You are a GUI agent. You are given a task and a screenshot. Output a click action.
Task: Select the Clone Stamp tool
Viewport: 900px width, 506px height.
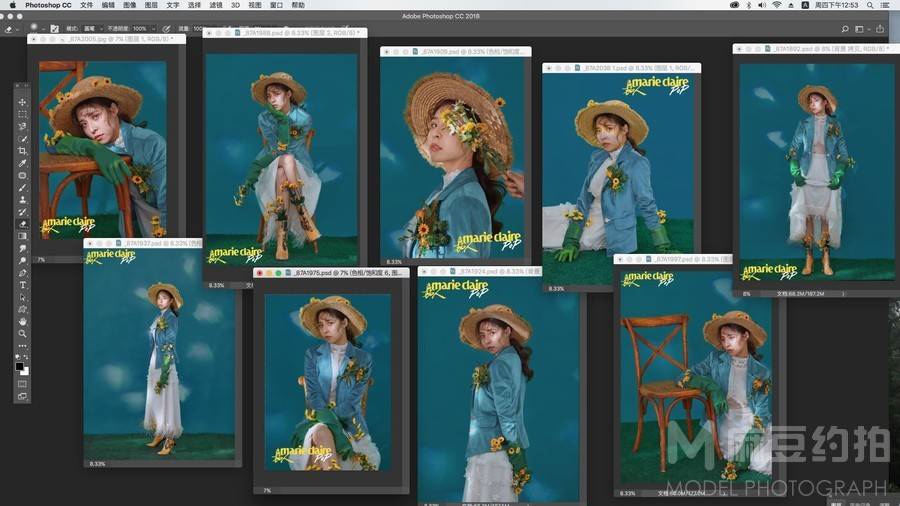pyautogui.click(x=22, y=200)
